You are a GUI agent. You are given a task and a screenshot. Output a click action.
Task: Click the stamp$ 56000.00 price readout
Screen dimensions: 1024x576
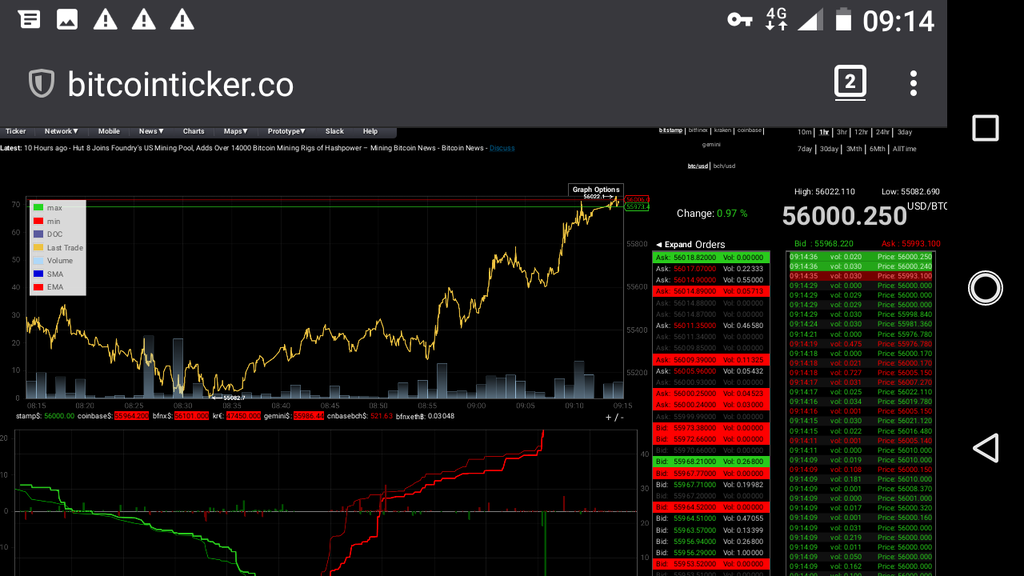45,416
